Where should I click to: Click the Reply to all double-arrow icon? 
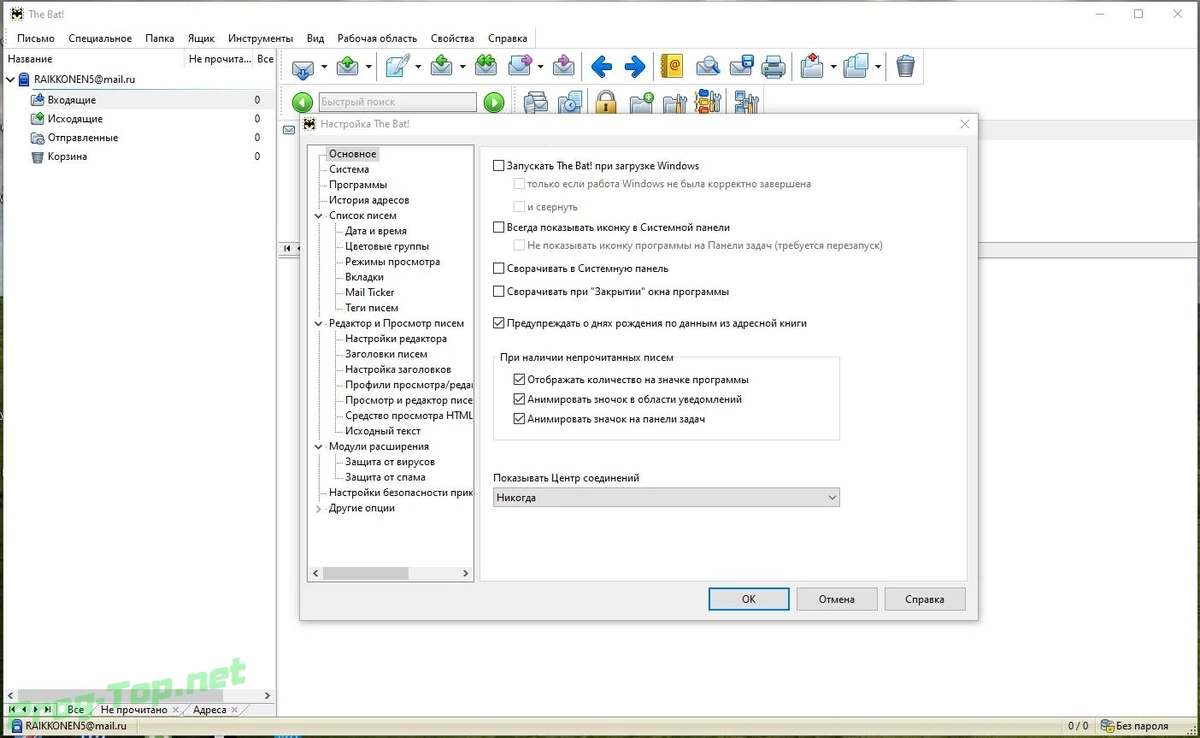point(486,67)
